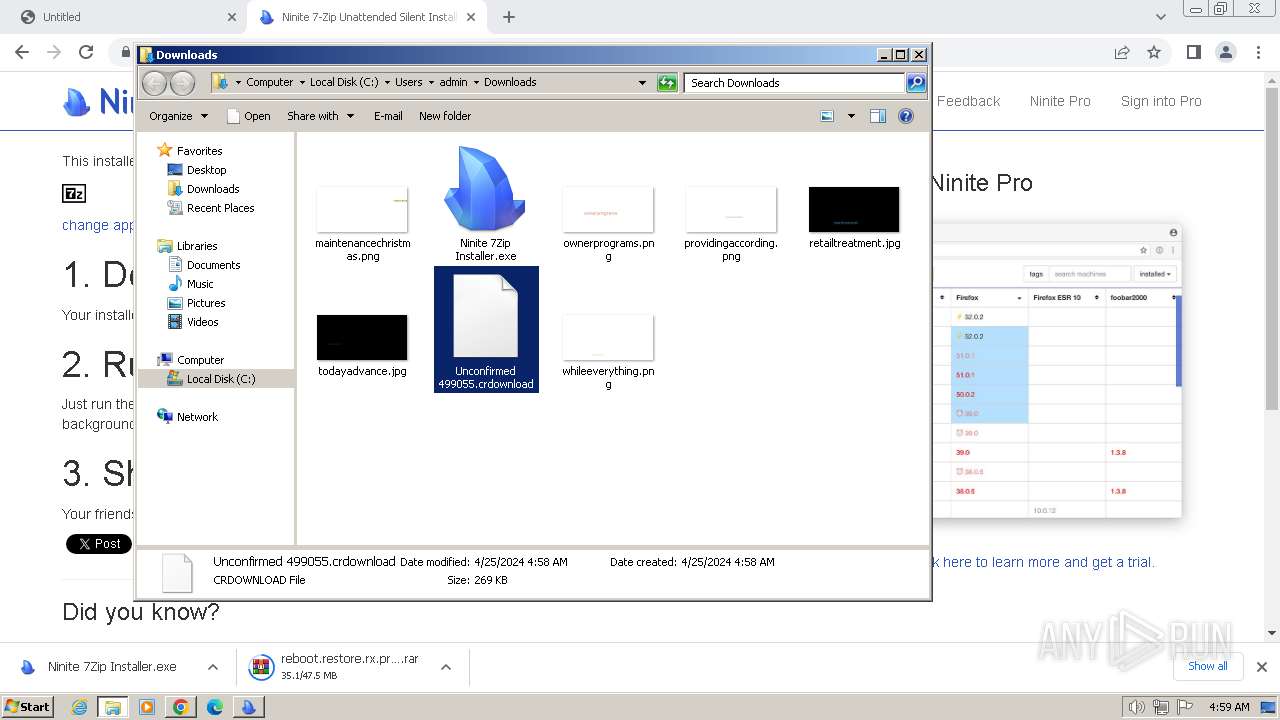
Task: Select the Unconfirmed 499055.crdownload file
Action: point(486,329)
